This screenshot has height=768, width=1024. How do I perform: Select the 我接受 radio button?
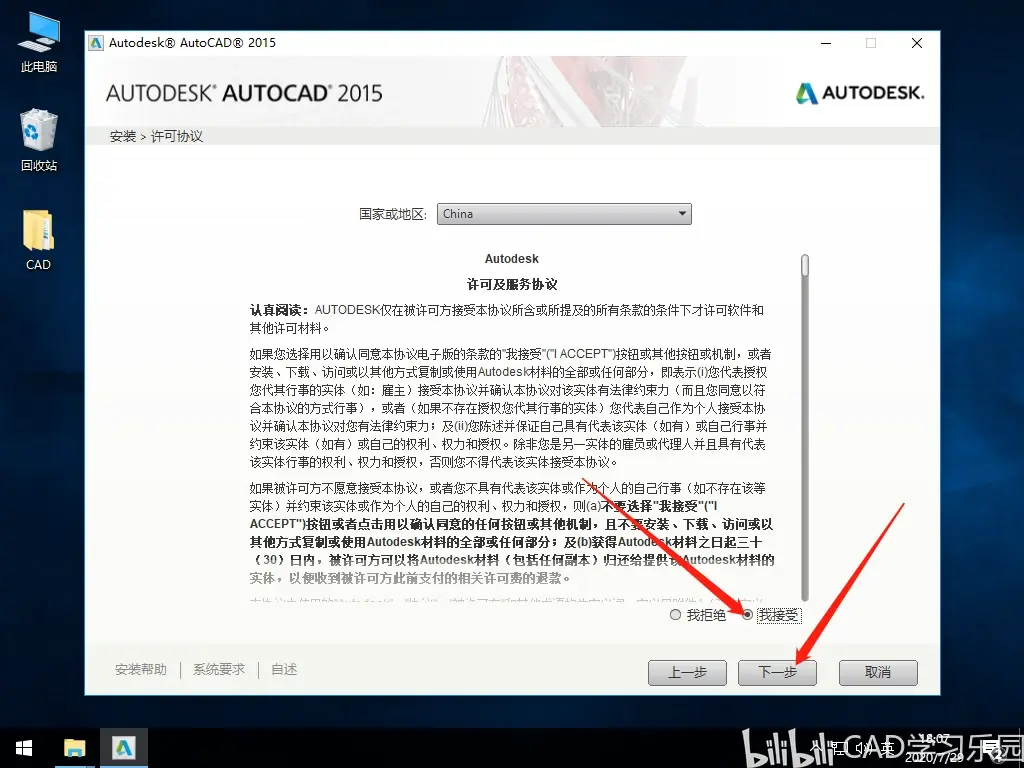tap(747, 615)
